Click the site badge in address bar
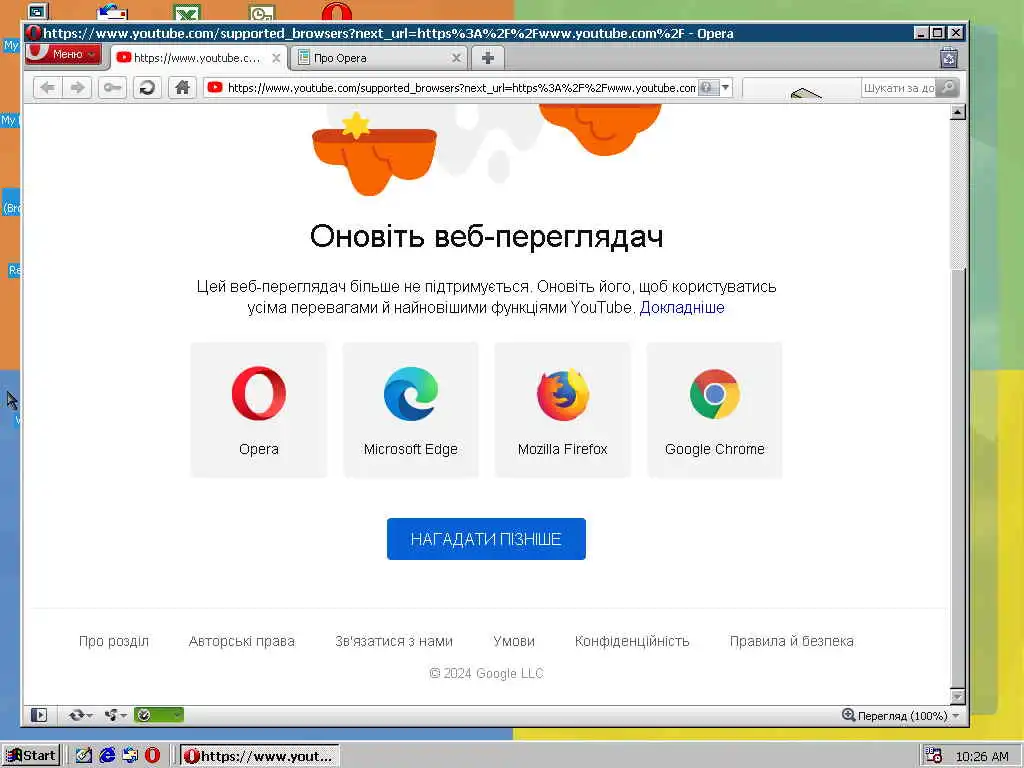Viewport: 1024px width, 768px height. click(707, 88)
